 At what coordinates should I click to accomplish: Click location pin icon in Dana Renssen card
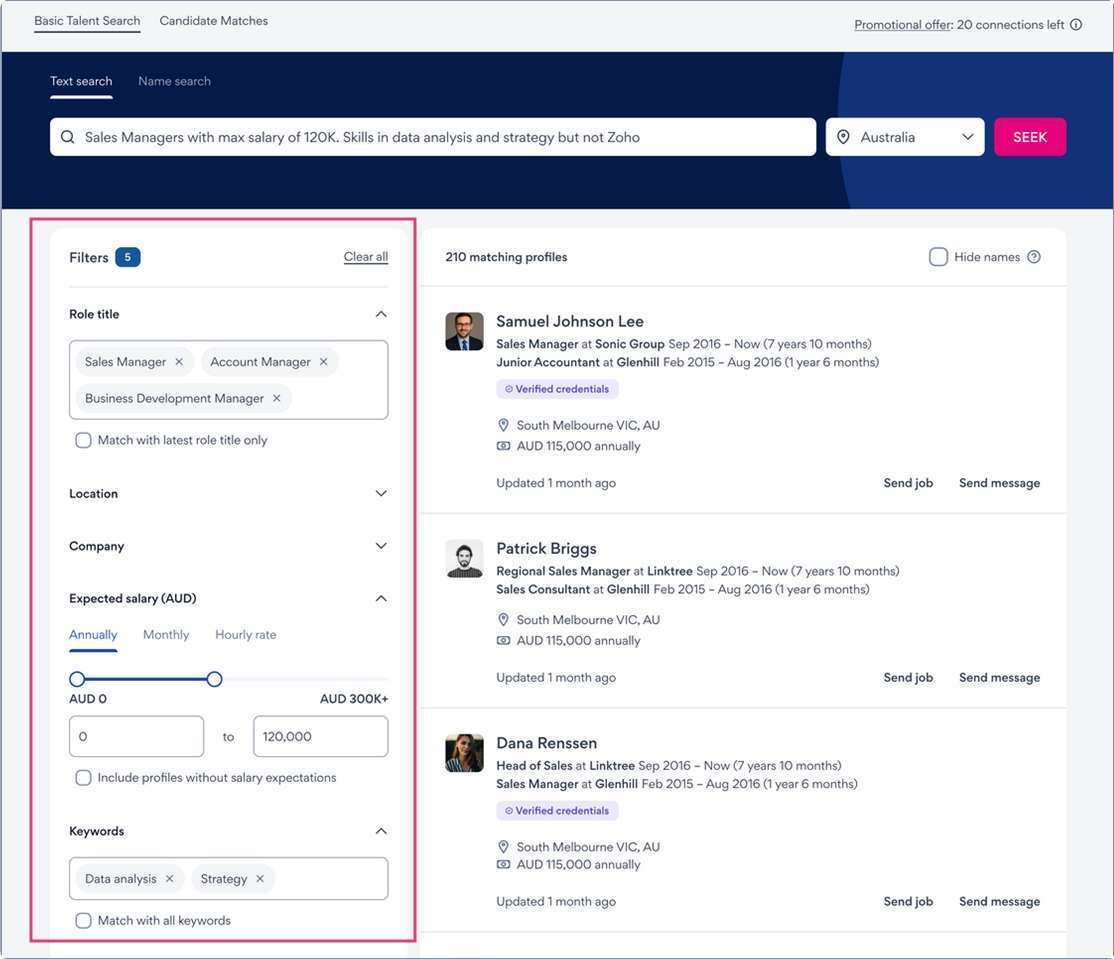pos(503,847)
